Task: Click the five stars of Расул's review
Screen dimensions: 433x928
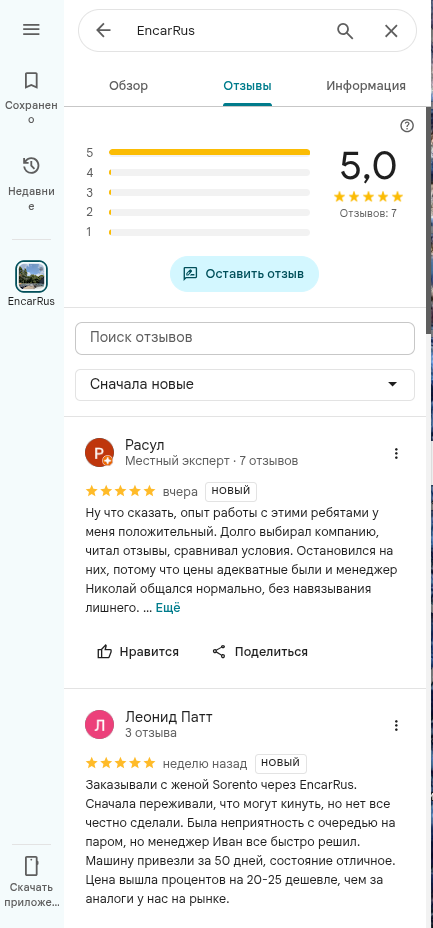Action: [121, 491]
